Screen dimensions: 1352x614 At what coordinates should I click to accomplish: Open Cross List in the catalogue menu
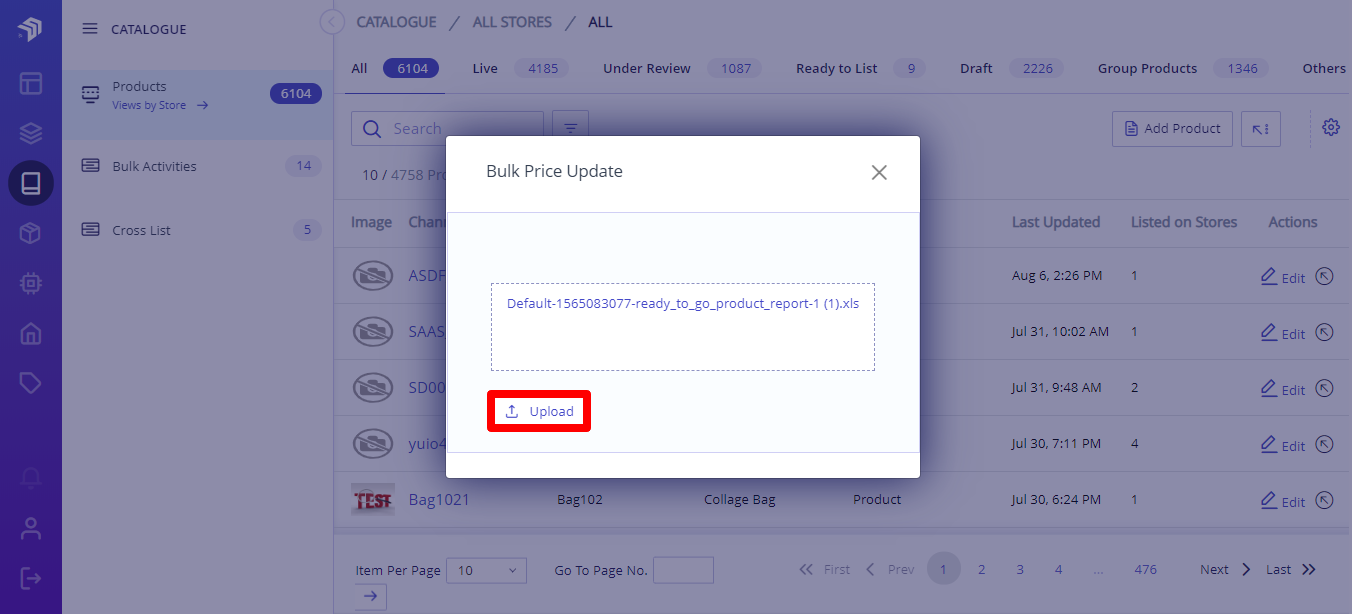point(198,230)
